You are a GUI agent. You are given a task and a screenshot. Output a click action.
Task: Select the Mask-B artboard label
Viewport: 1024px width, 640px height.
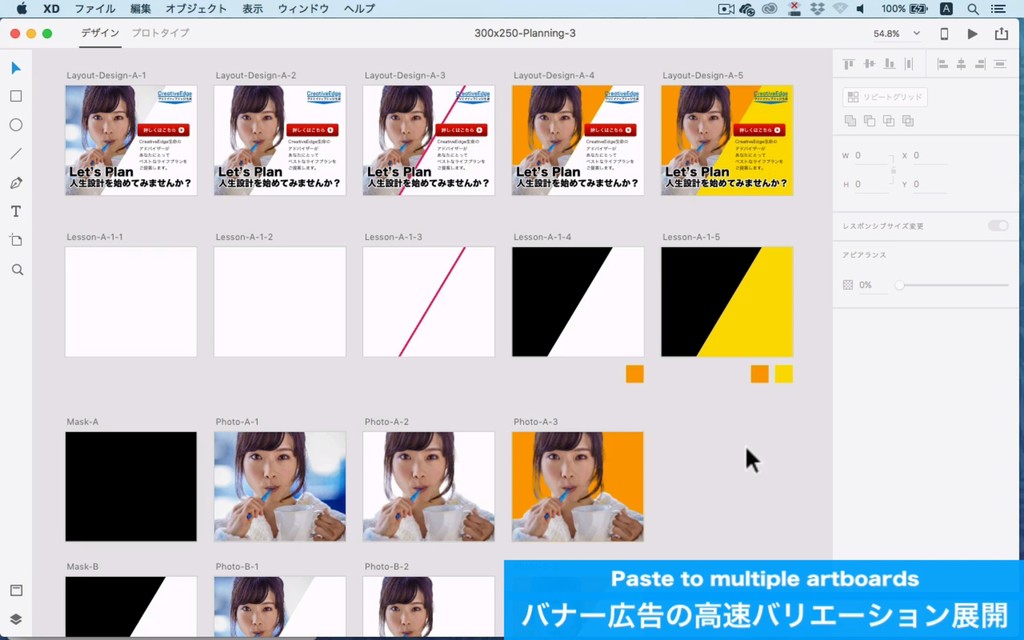[82, 566]
